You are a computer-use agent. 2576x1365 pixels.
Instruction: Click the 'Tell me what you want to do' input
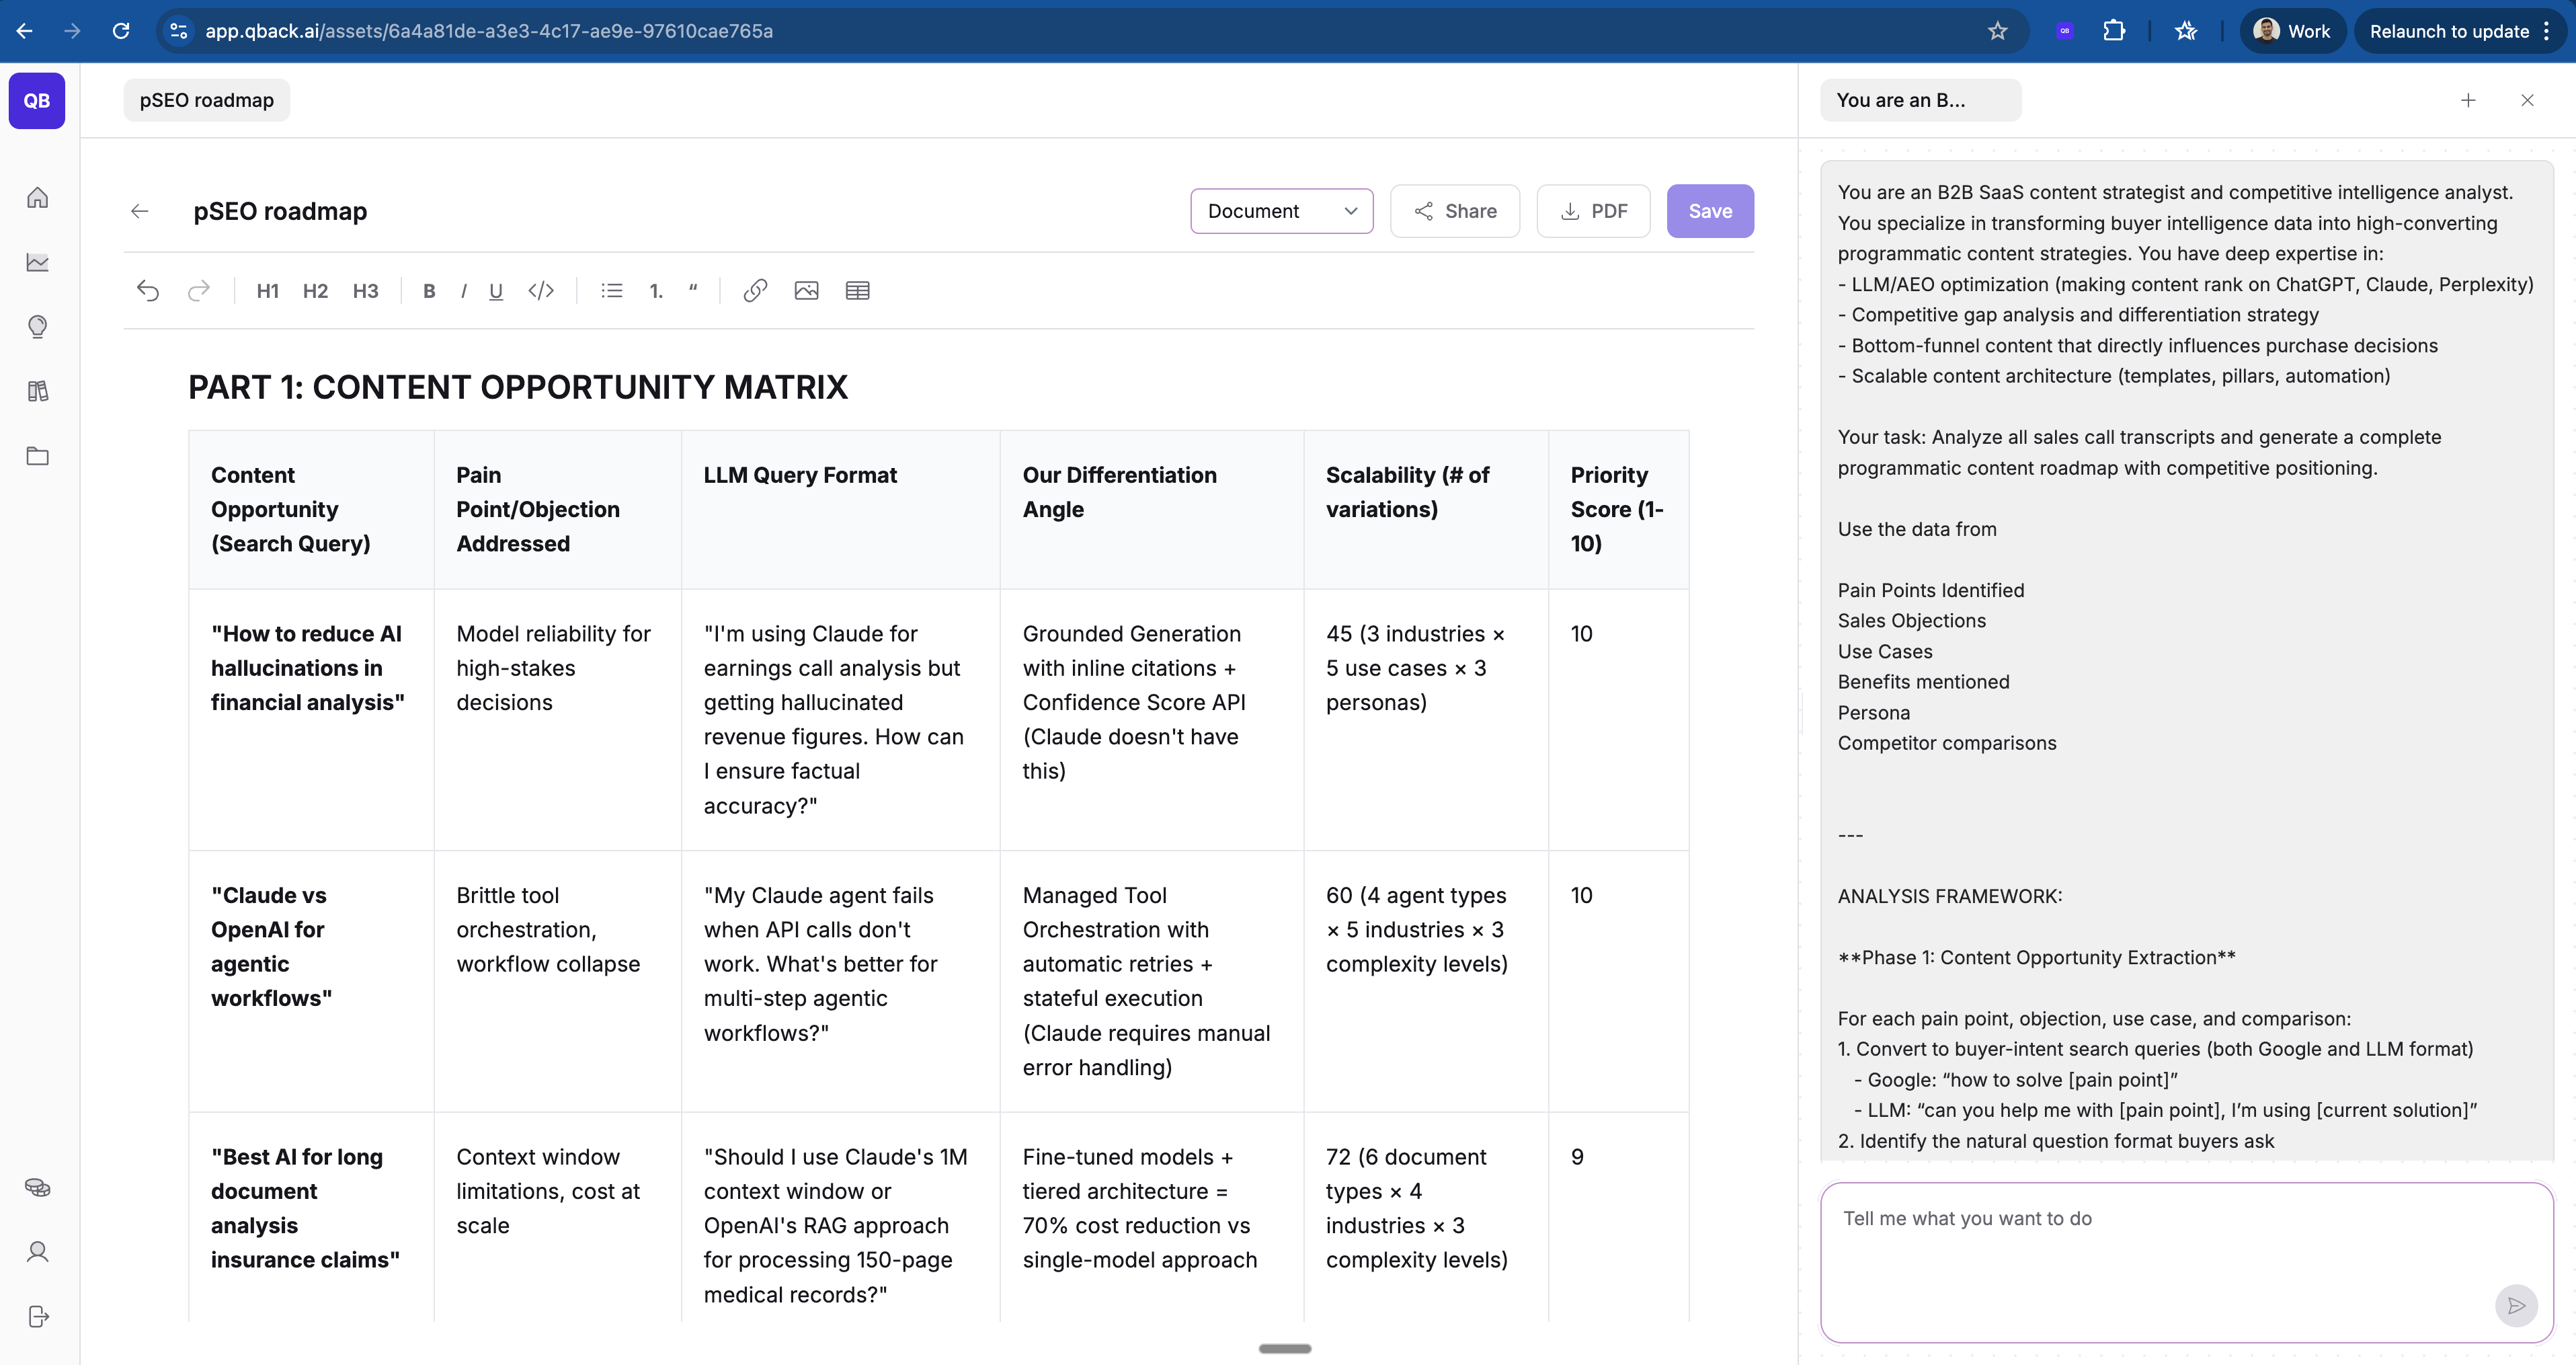click(2160, 1250)
